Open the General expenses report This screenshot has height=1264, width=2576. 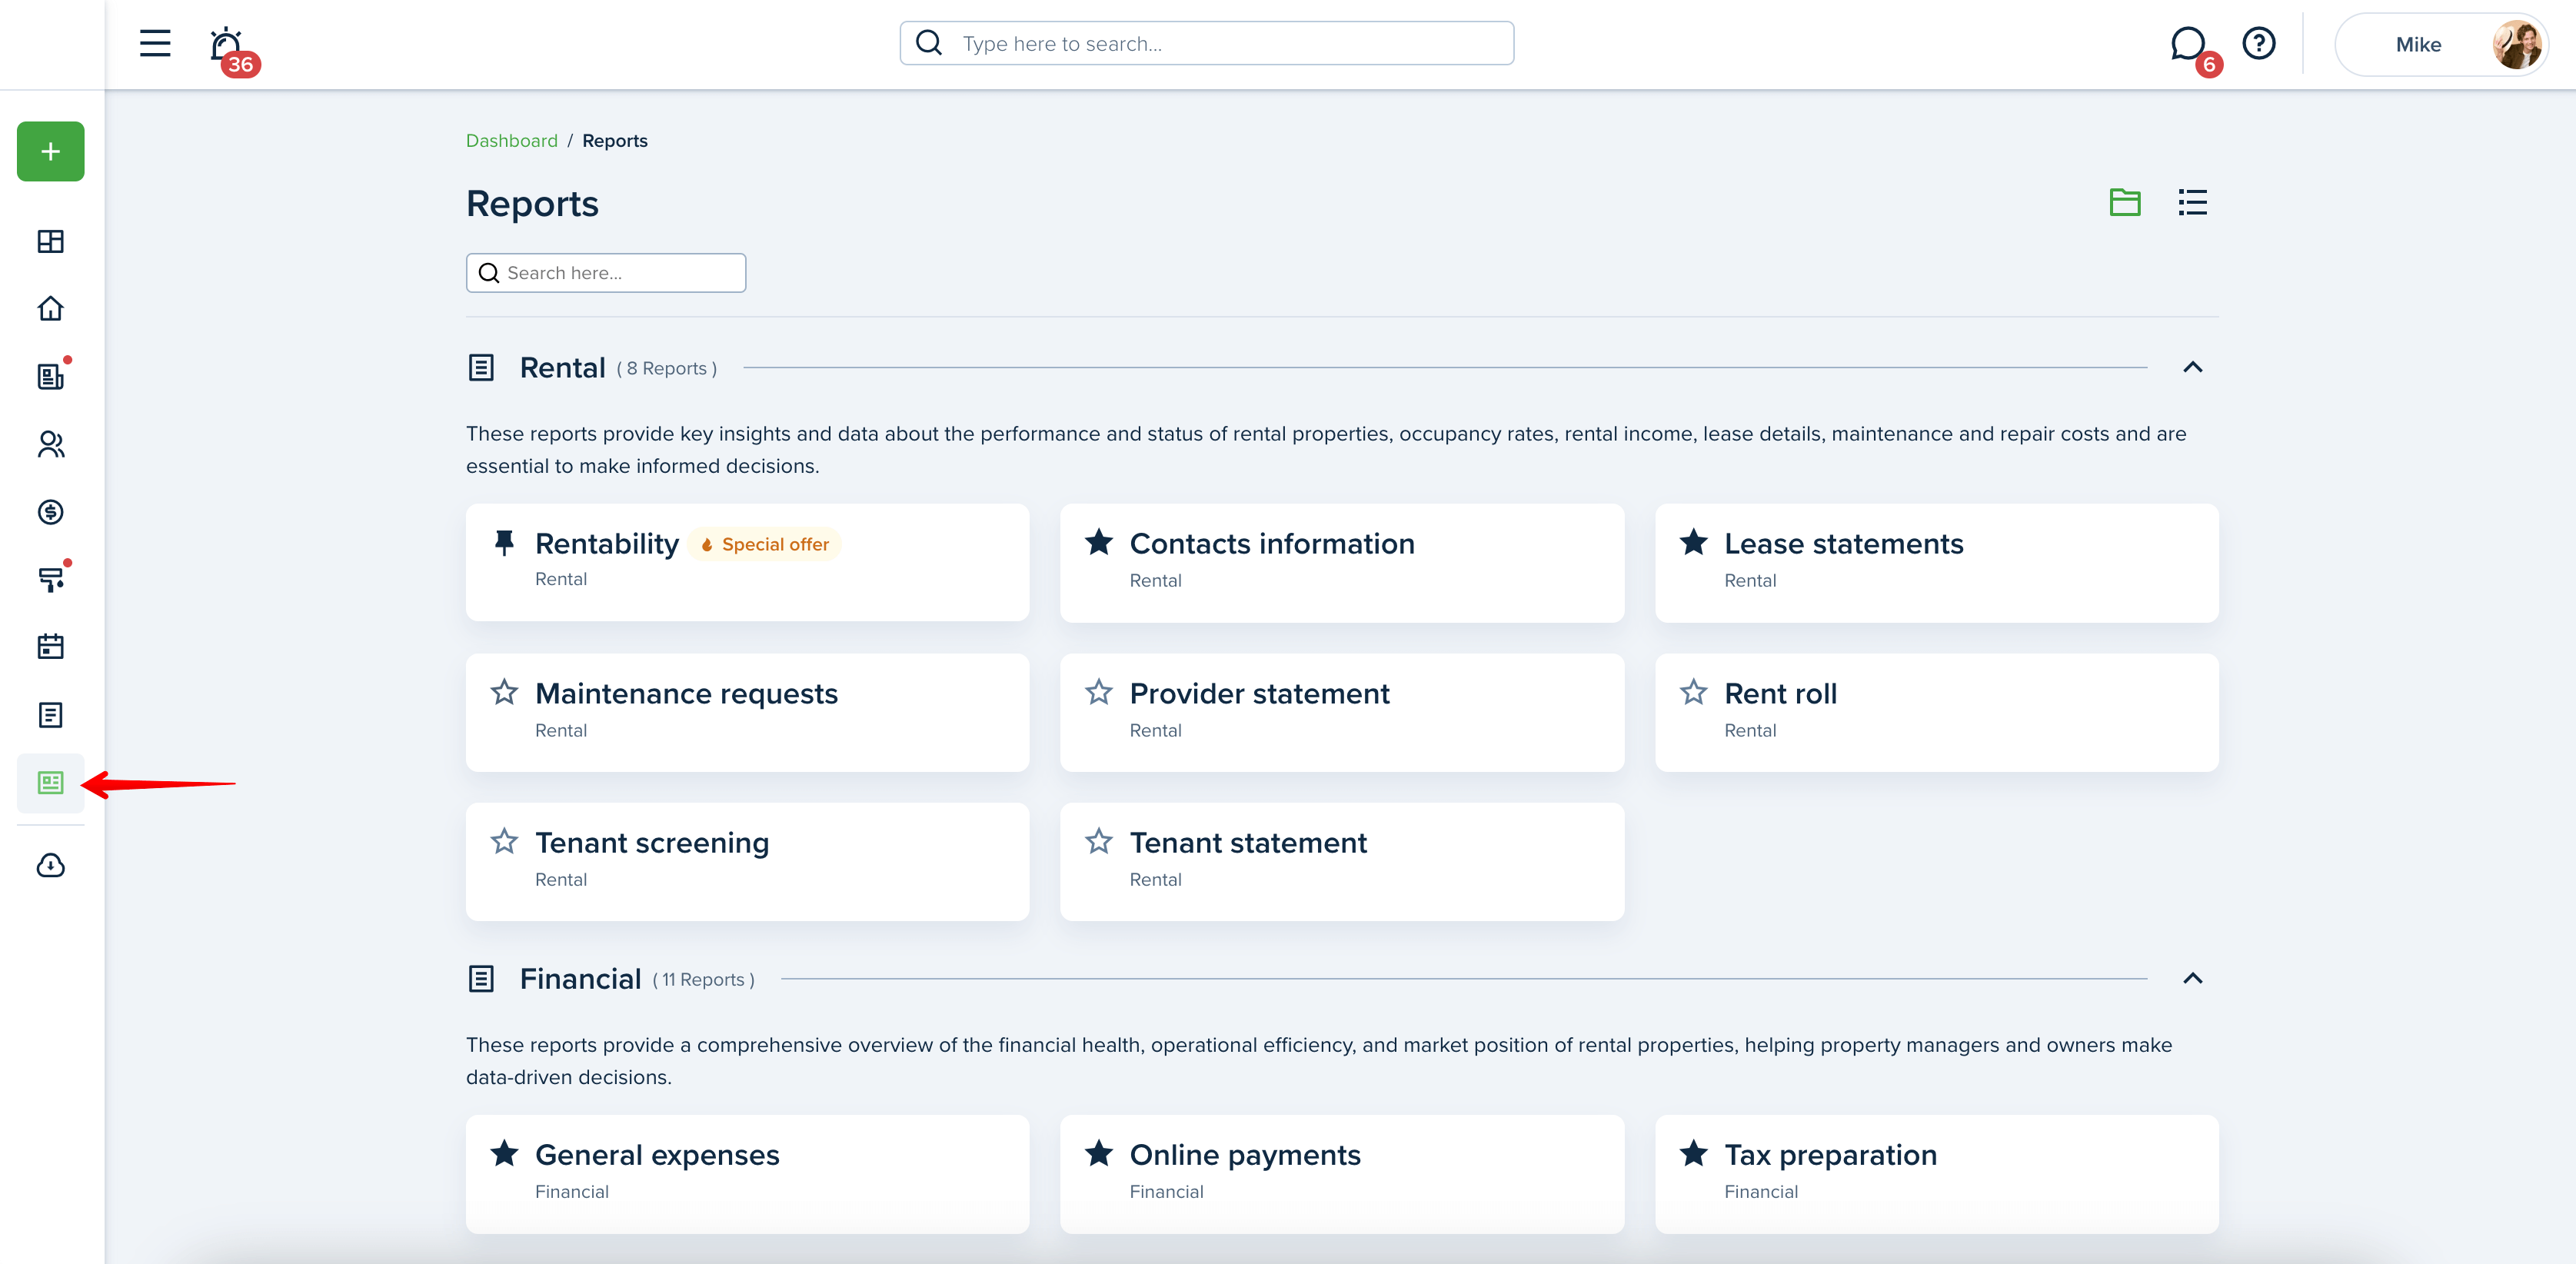(x=747, y=1174)
